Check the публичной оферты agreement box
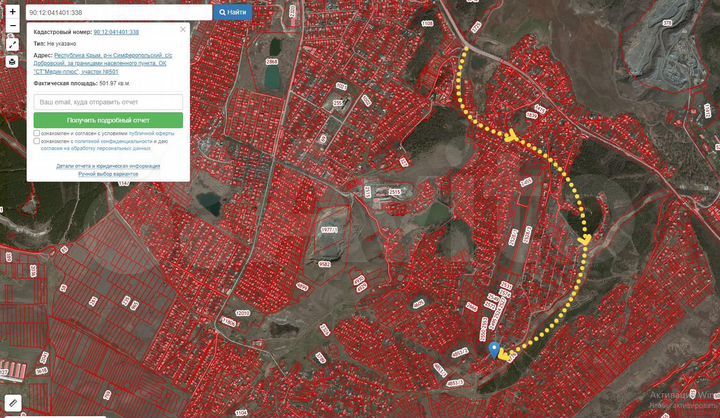The image size is (720, 418). (36, 133)
